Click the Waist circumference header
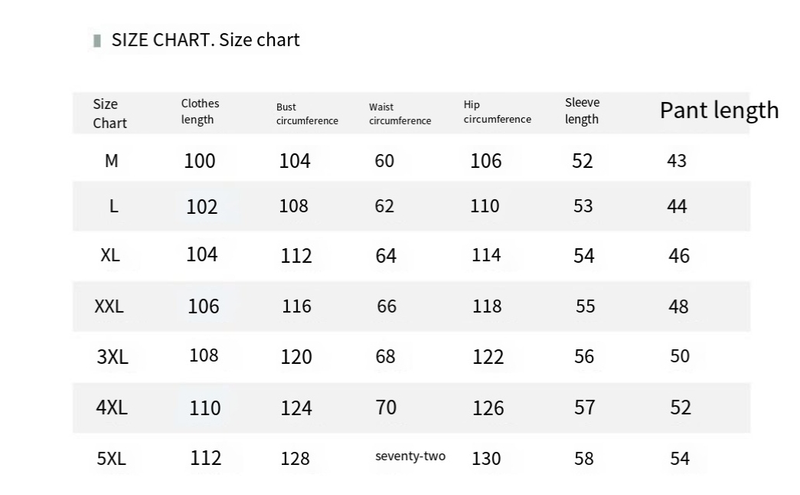The height and width of the screenshot is (495, 800). [399, 114]
